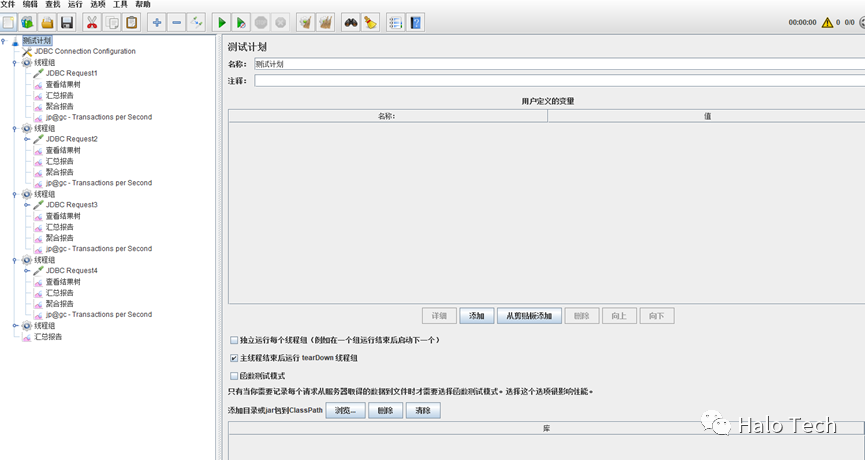The height and width of the screenshot is (460, 865).
Task: Open the 工具 menu
Action: tap(120, 4)
